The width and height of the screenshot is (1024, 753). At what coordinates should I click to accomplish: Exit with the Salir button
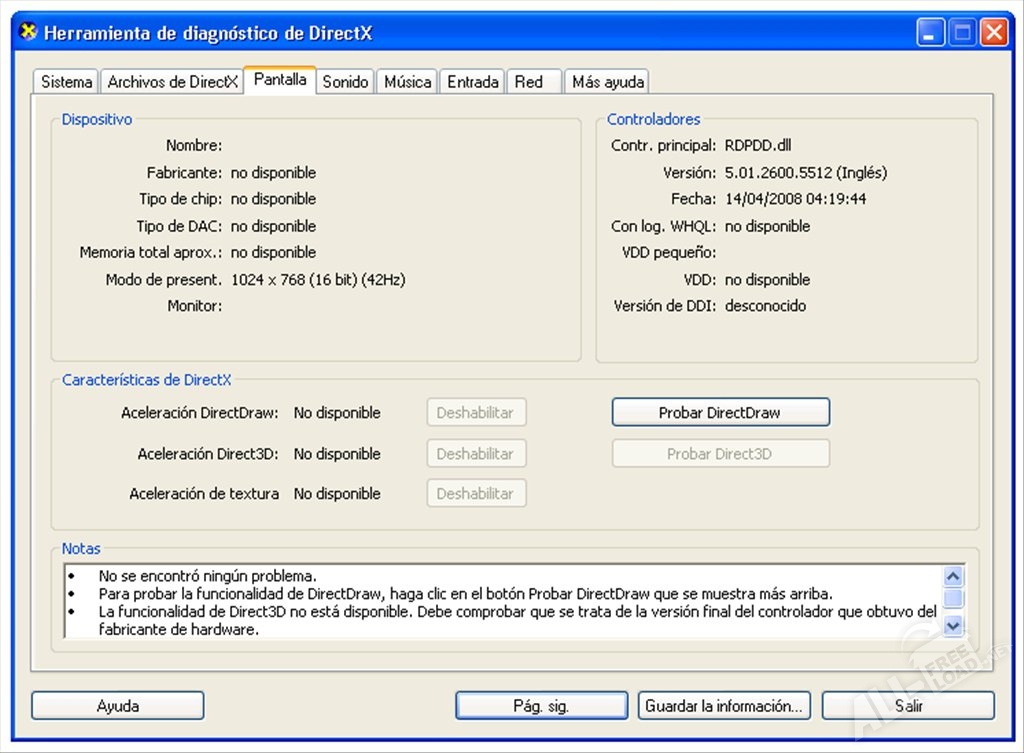(908, 706)
